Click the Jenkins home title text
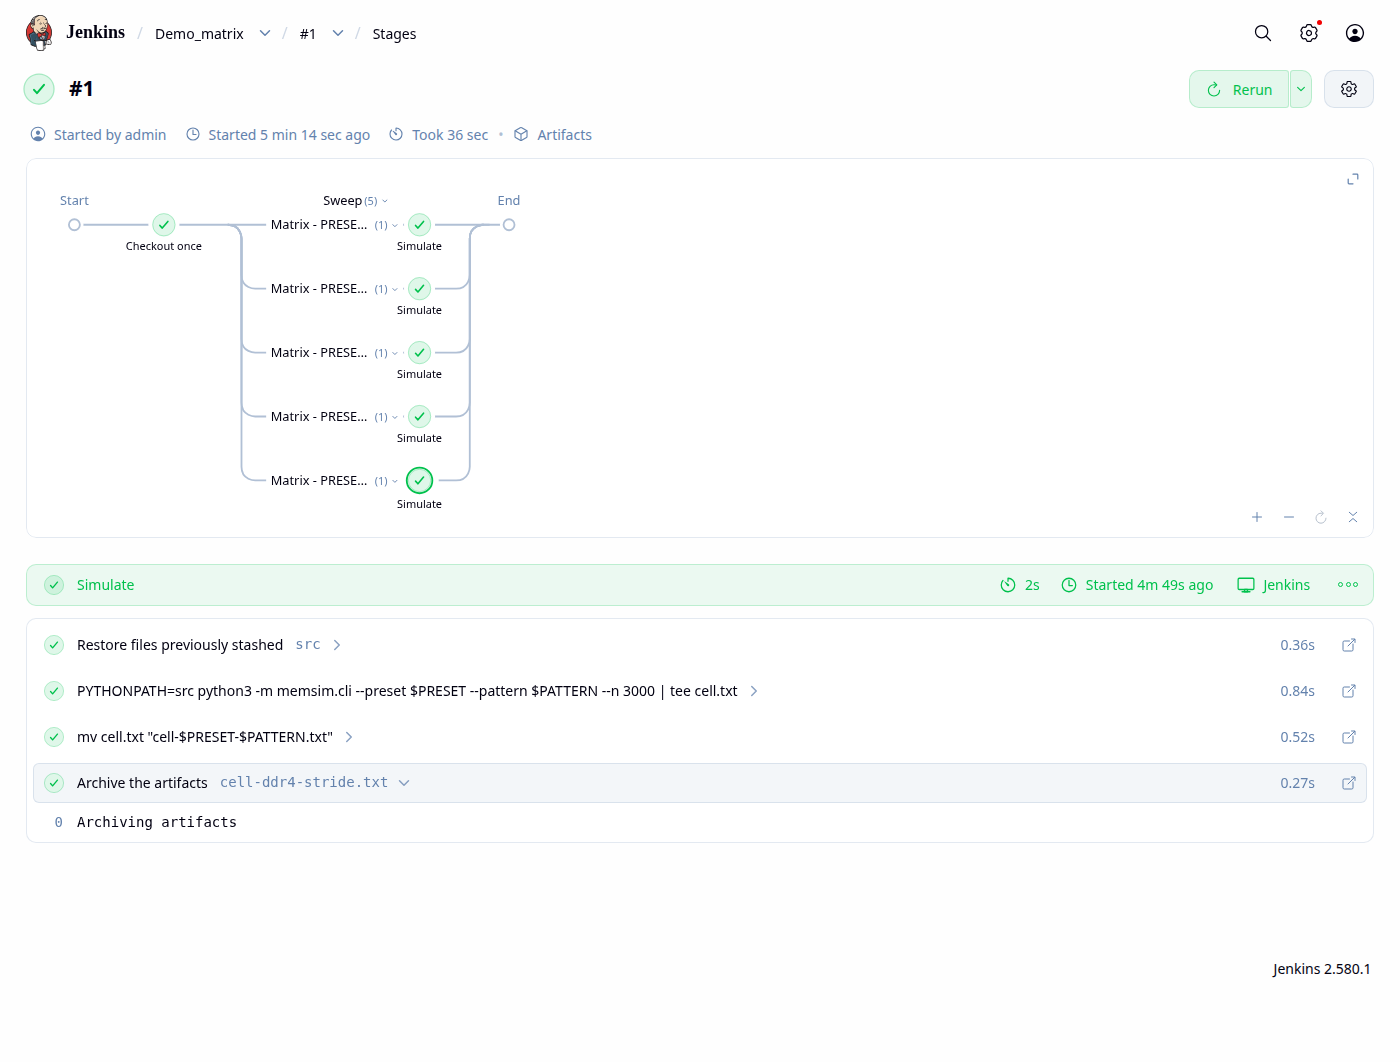 click(95, 32)
